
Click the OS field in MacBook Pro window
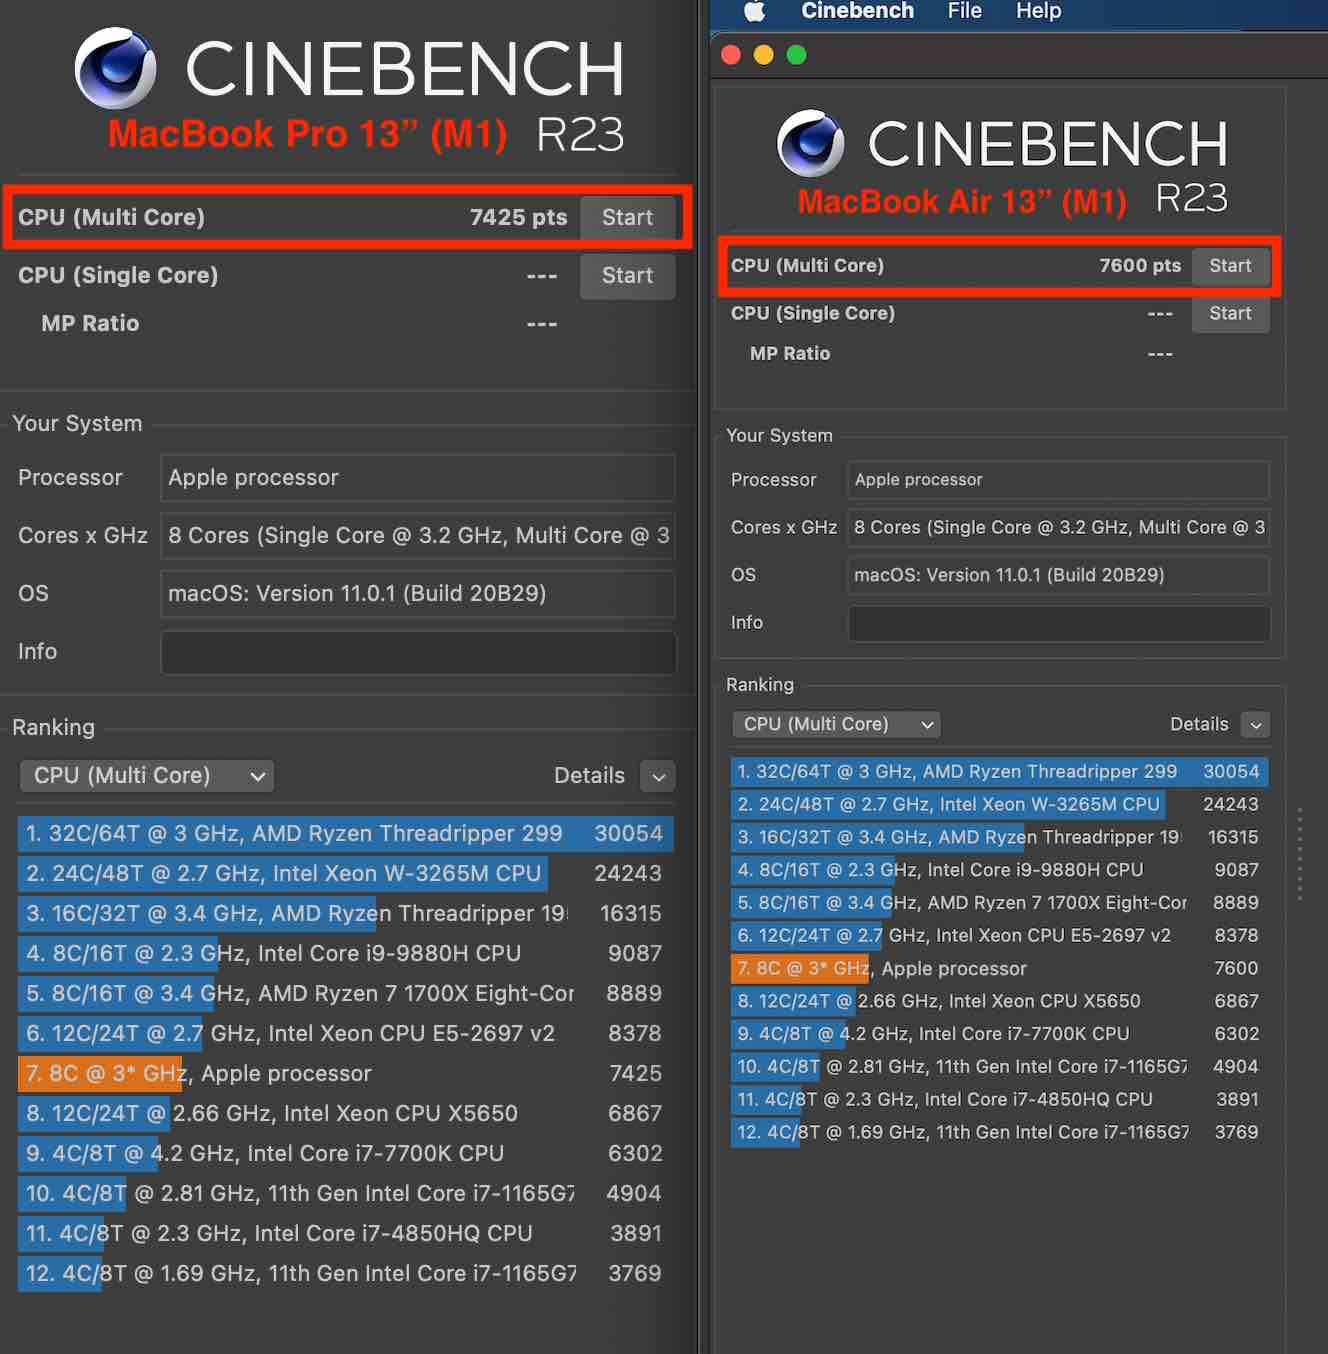tap(418, 594)
